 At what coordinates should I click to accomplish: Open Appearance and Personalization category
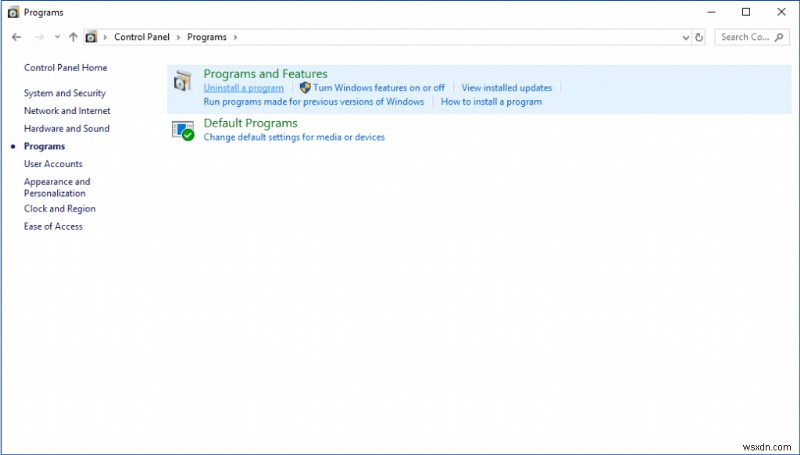[x=57, y=187]
